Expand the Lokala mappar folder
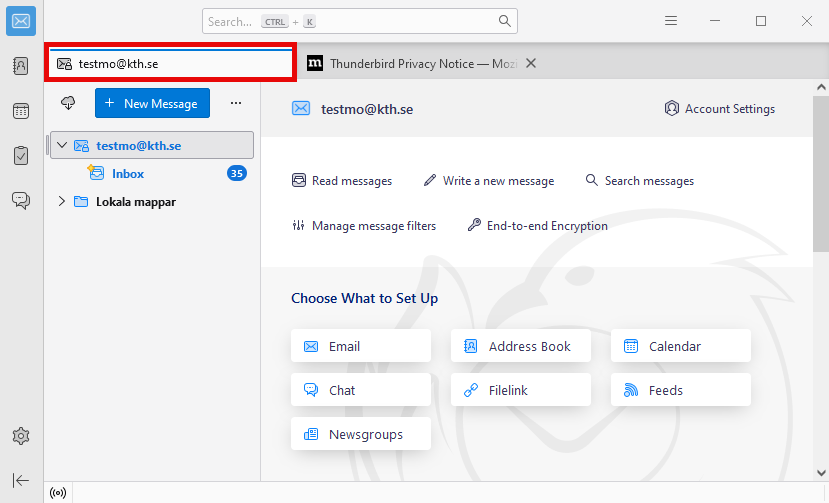The width and height of the screenshot is (829, 503). pyautogui.click(x=62, y=202)
